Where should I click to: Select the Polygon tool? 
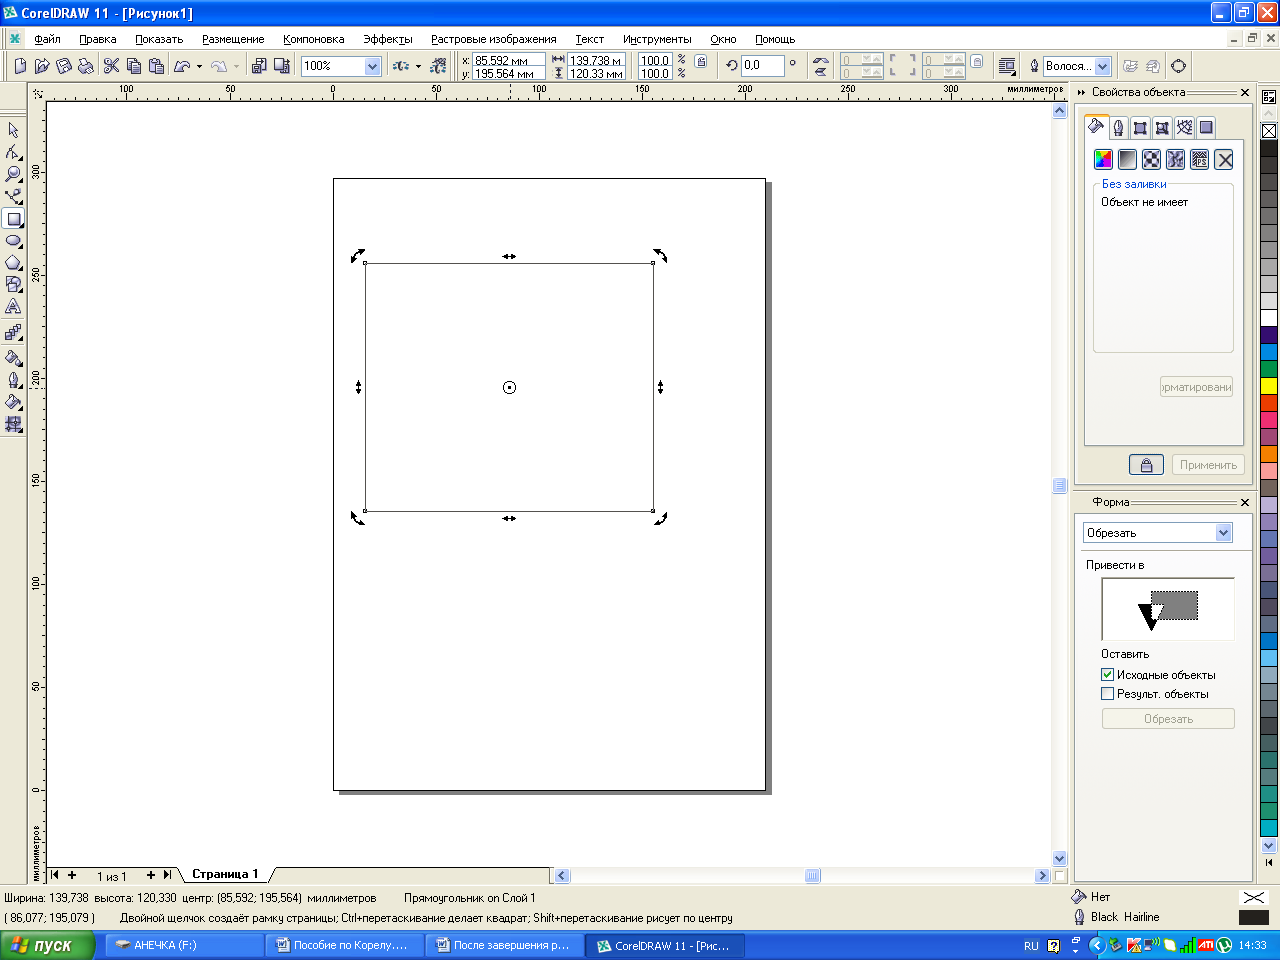coord(13,263)
